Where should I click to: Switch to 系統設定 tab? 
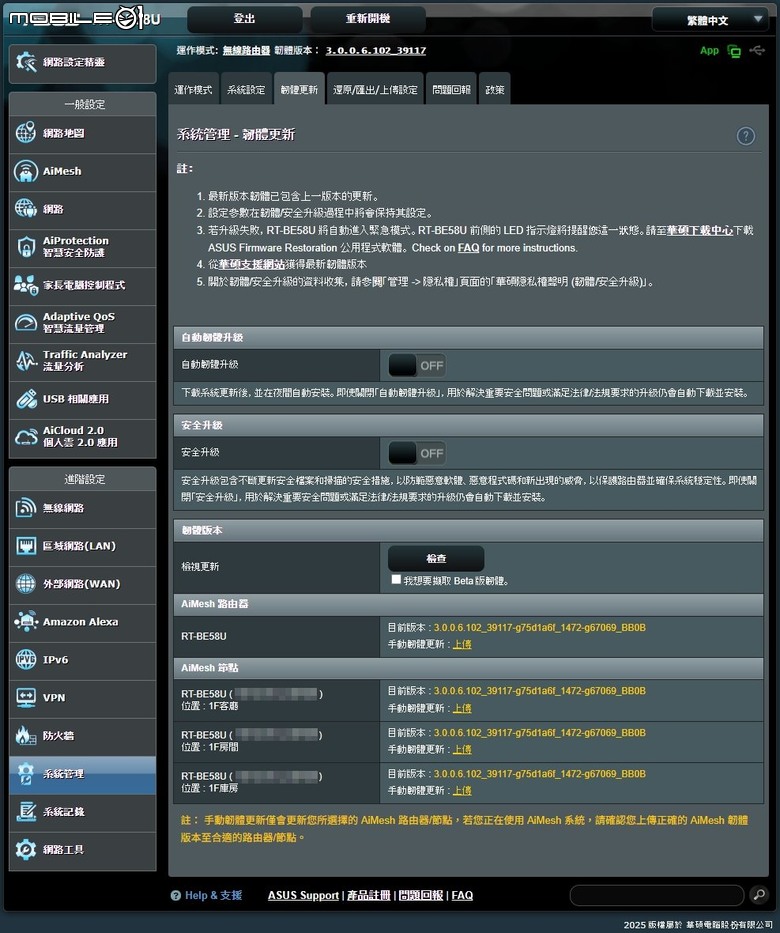click(x=246, y=89)
